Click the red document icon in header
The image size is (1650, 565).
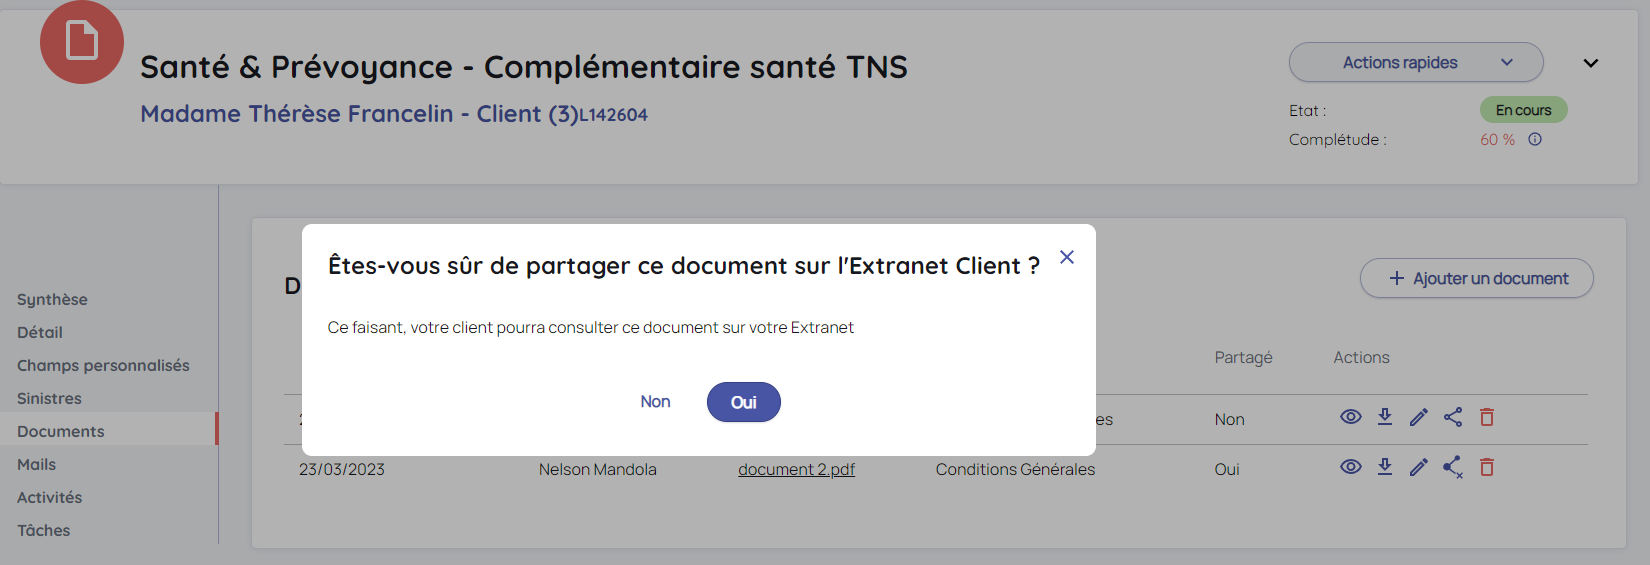[x=82, y=42]
